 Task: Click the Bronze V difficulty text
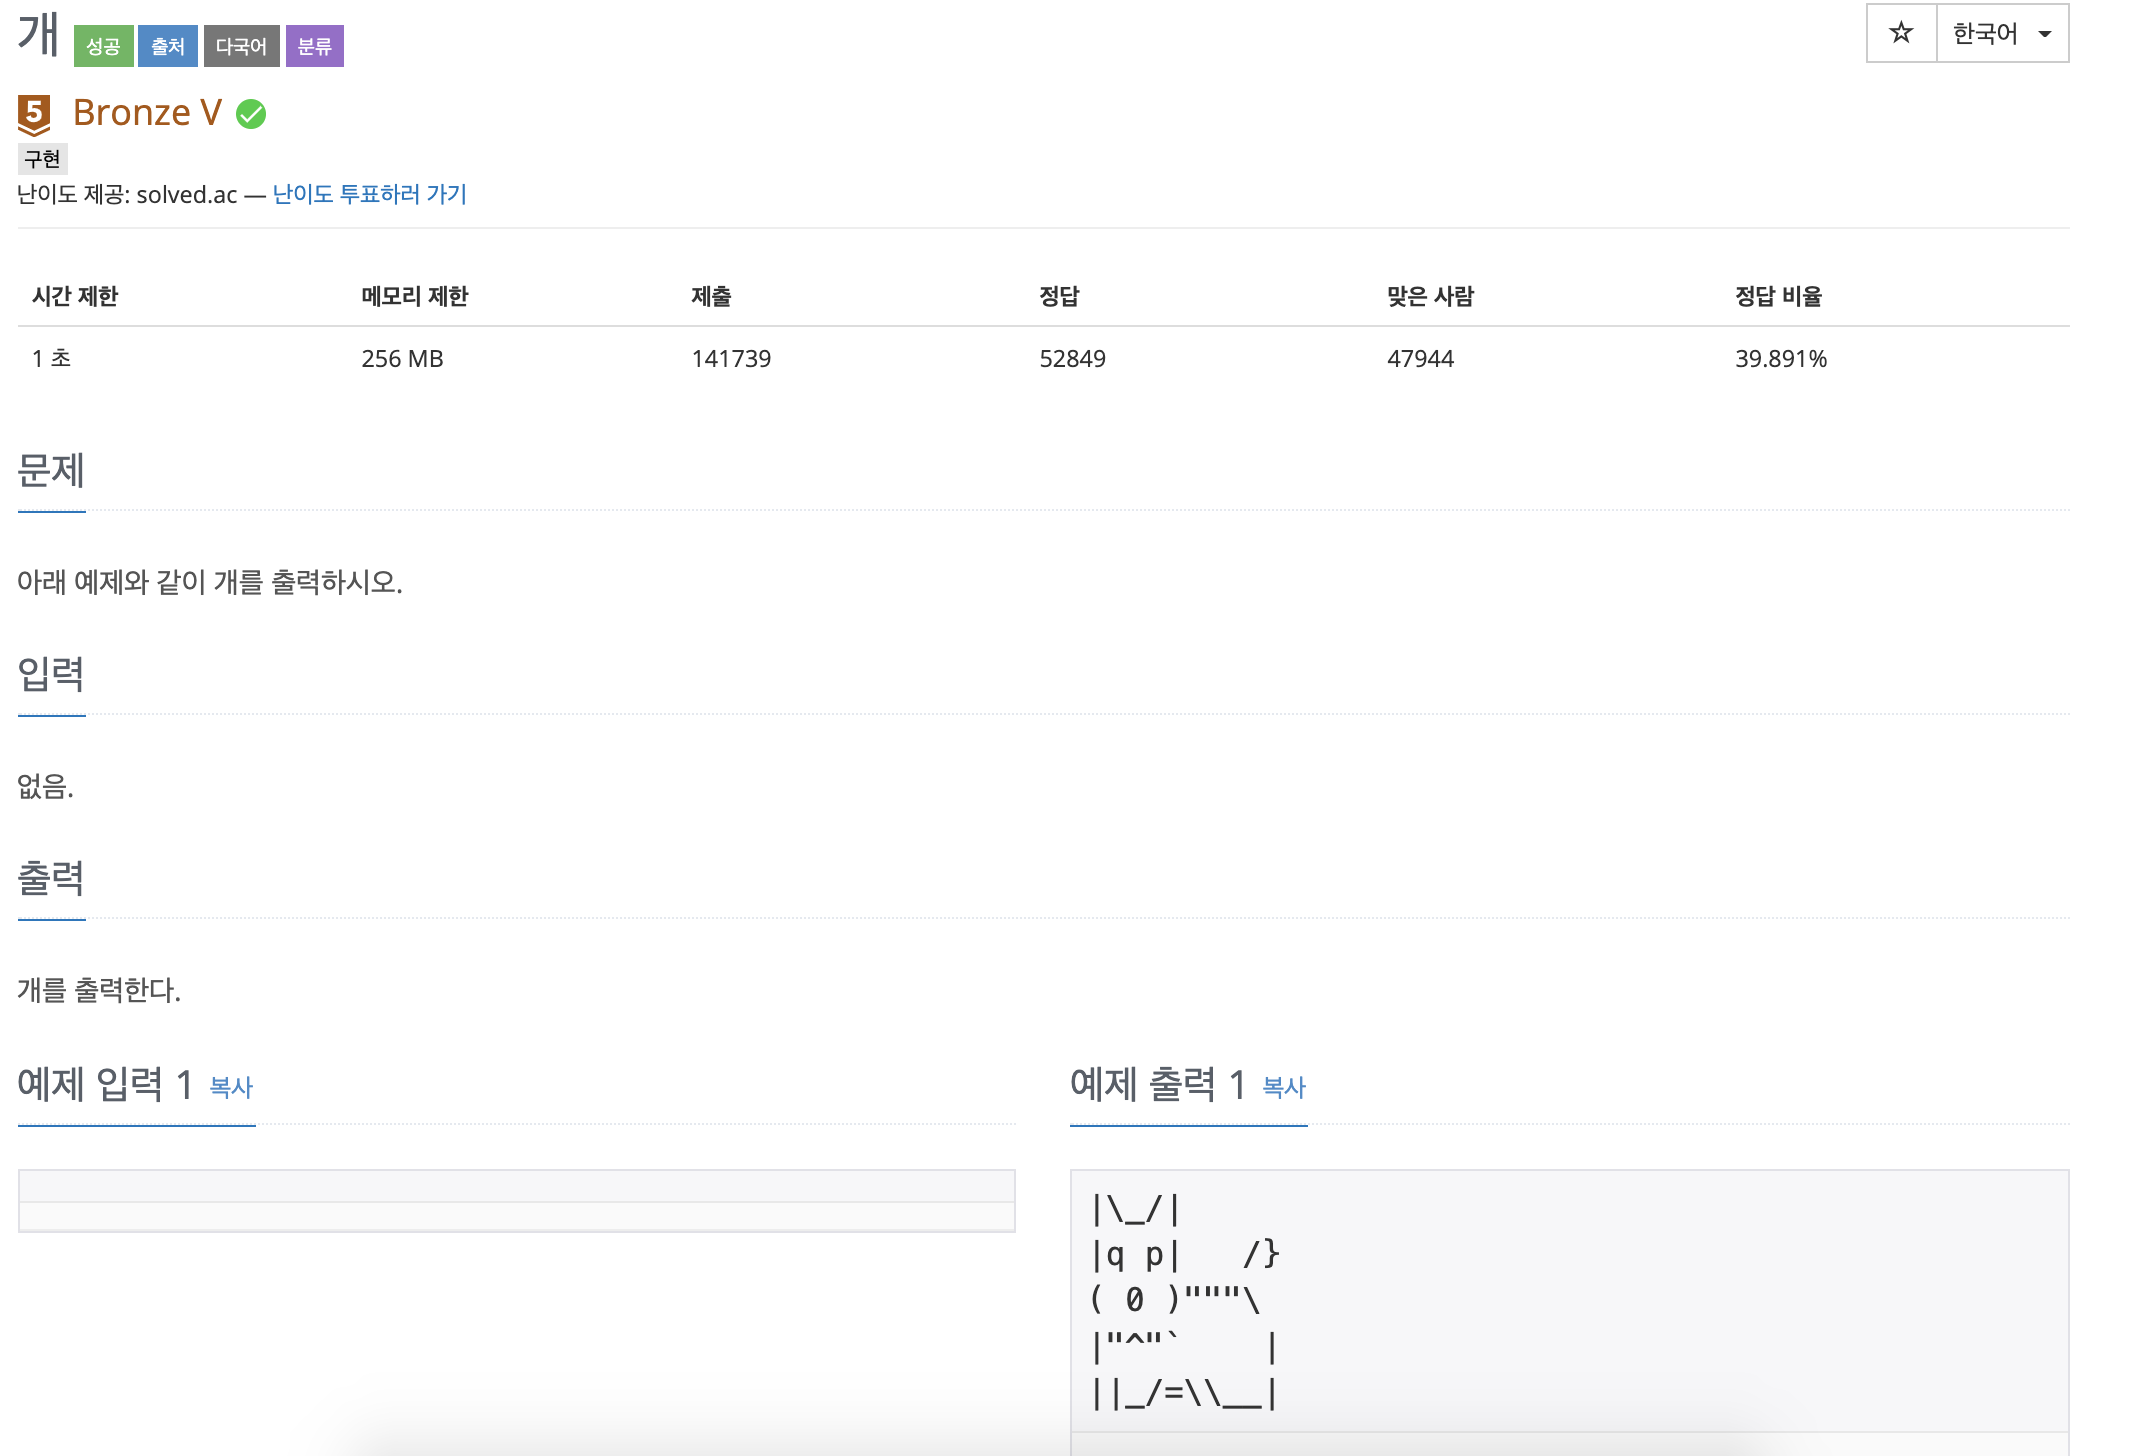[x=147, y=113]
